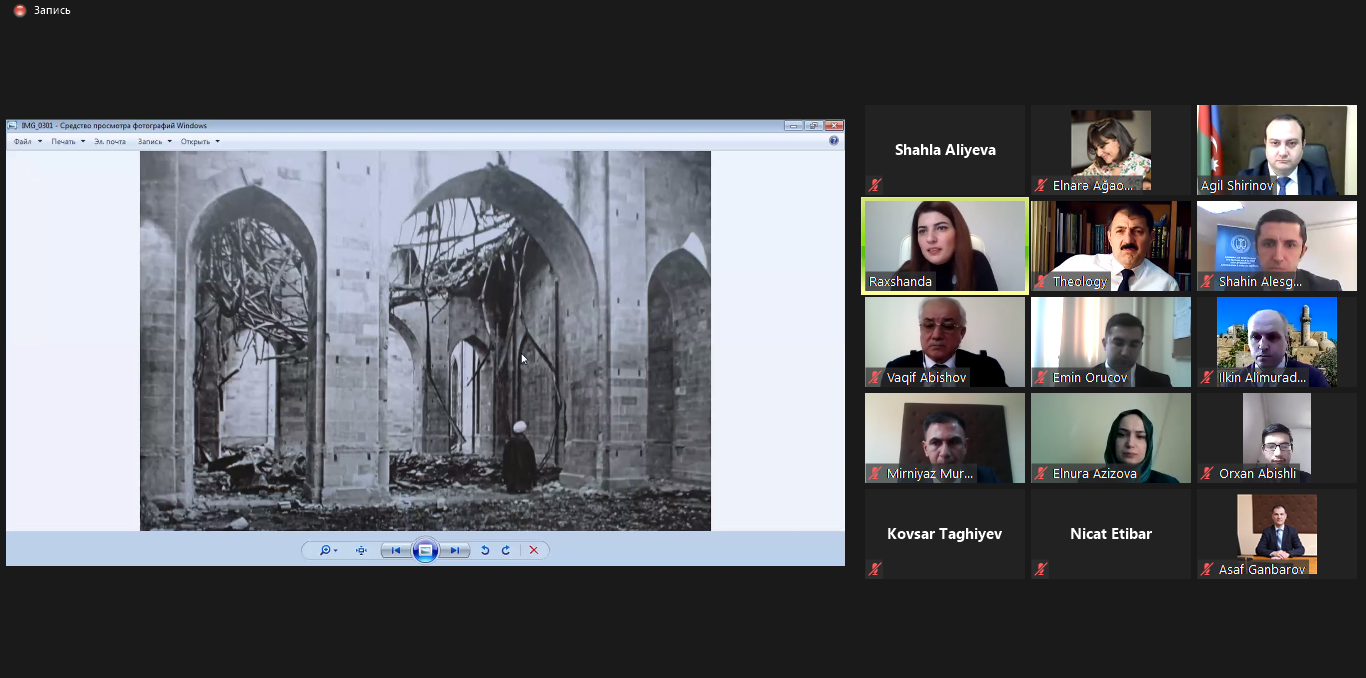1366x678 pixels.
Task: Select Agil Shirinov's video tile
Action: [x=1277, y=148]
